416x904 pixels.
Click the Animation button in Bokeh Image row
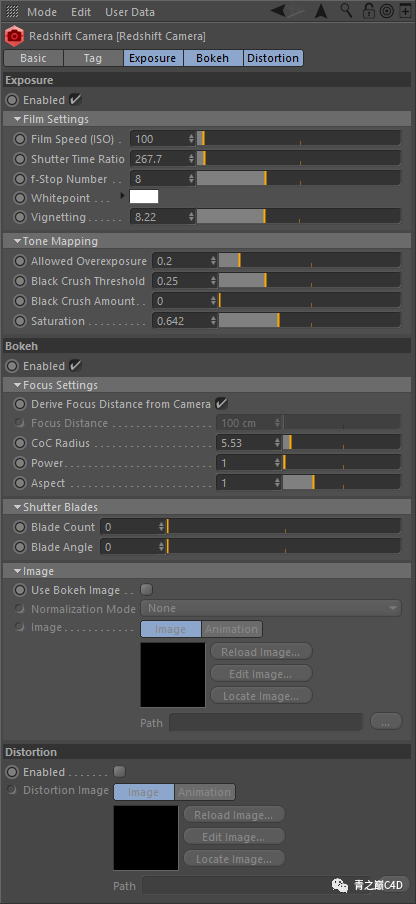(x=232, y=629)
